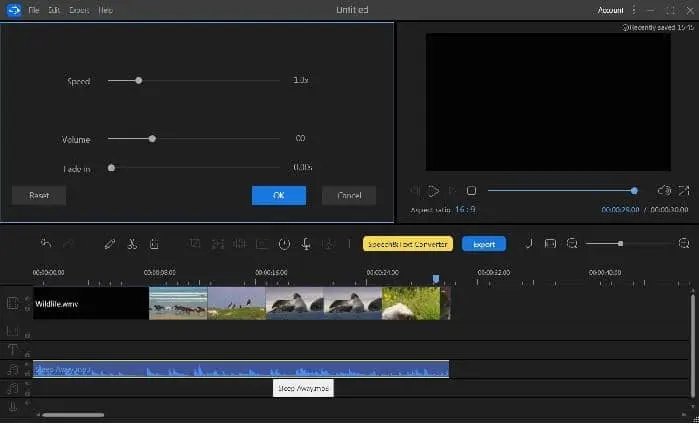Open the Help menu

105,10
